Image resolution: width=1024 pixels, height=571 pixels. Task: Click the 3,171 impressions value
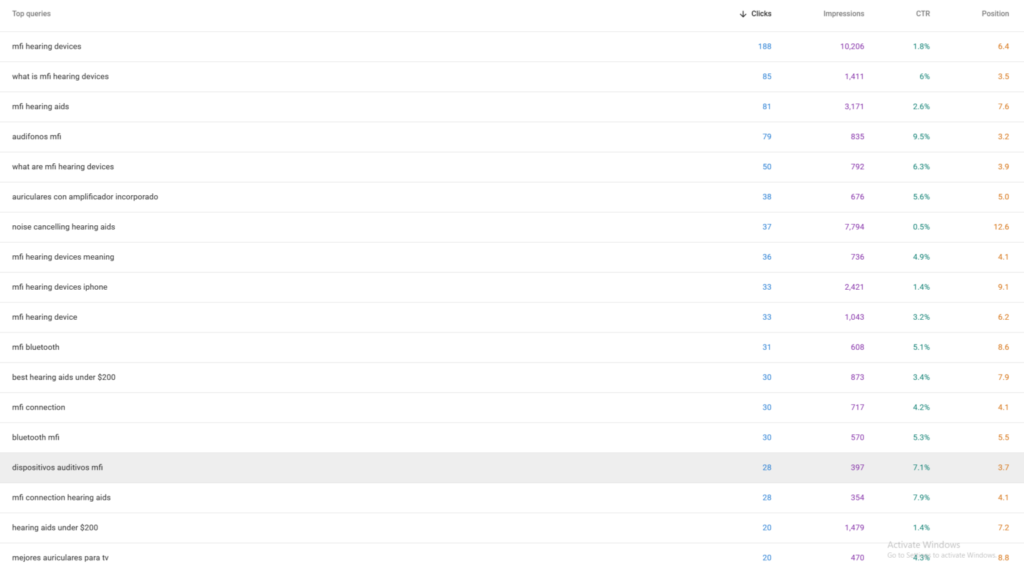coord(854,106)
